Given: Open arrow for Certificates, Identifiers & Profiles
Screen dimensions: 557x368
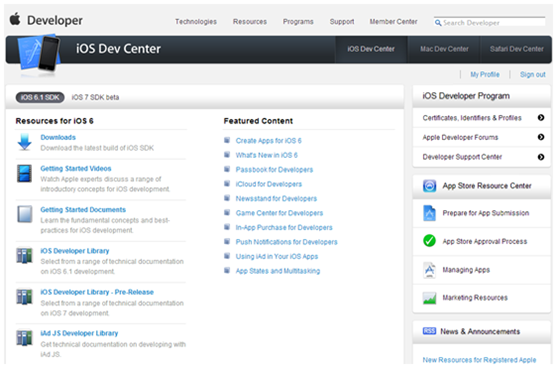Looking at the screenshot, I should (x=541, y=118).
